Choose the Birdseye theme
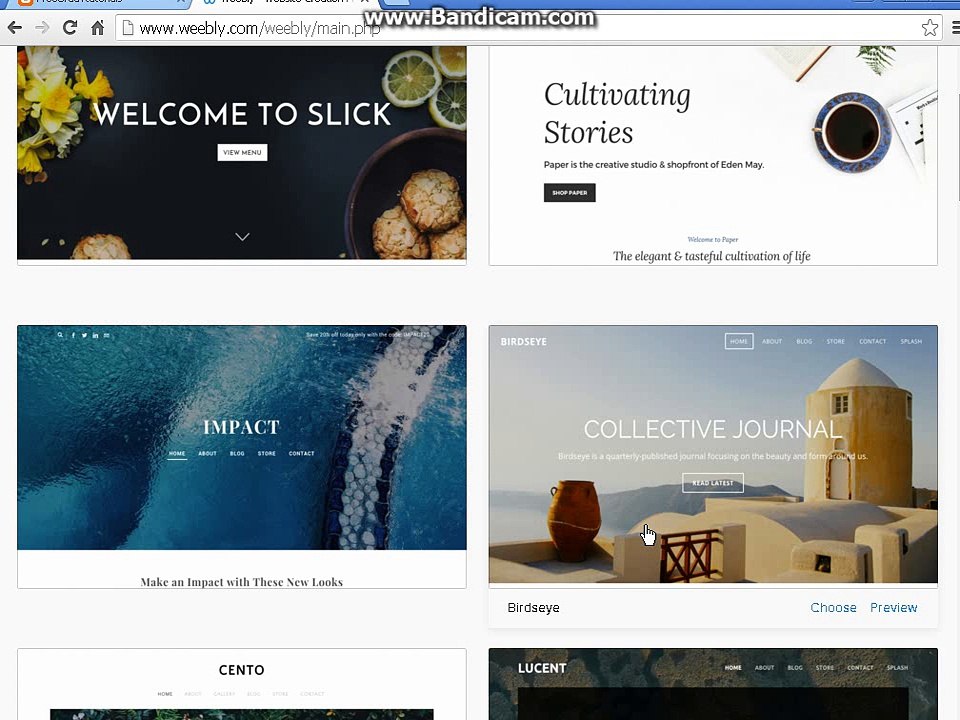Screen dimensions: 960x720 [833, 607]
